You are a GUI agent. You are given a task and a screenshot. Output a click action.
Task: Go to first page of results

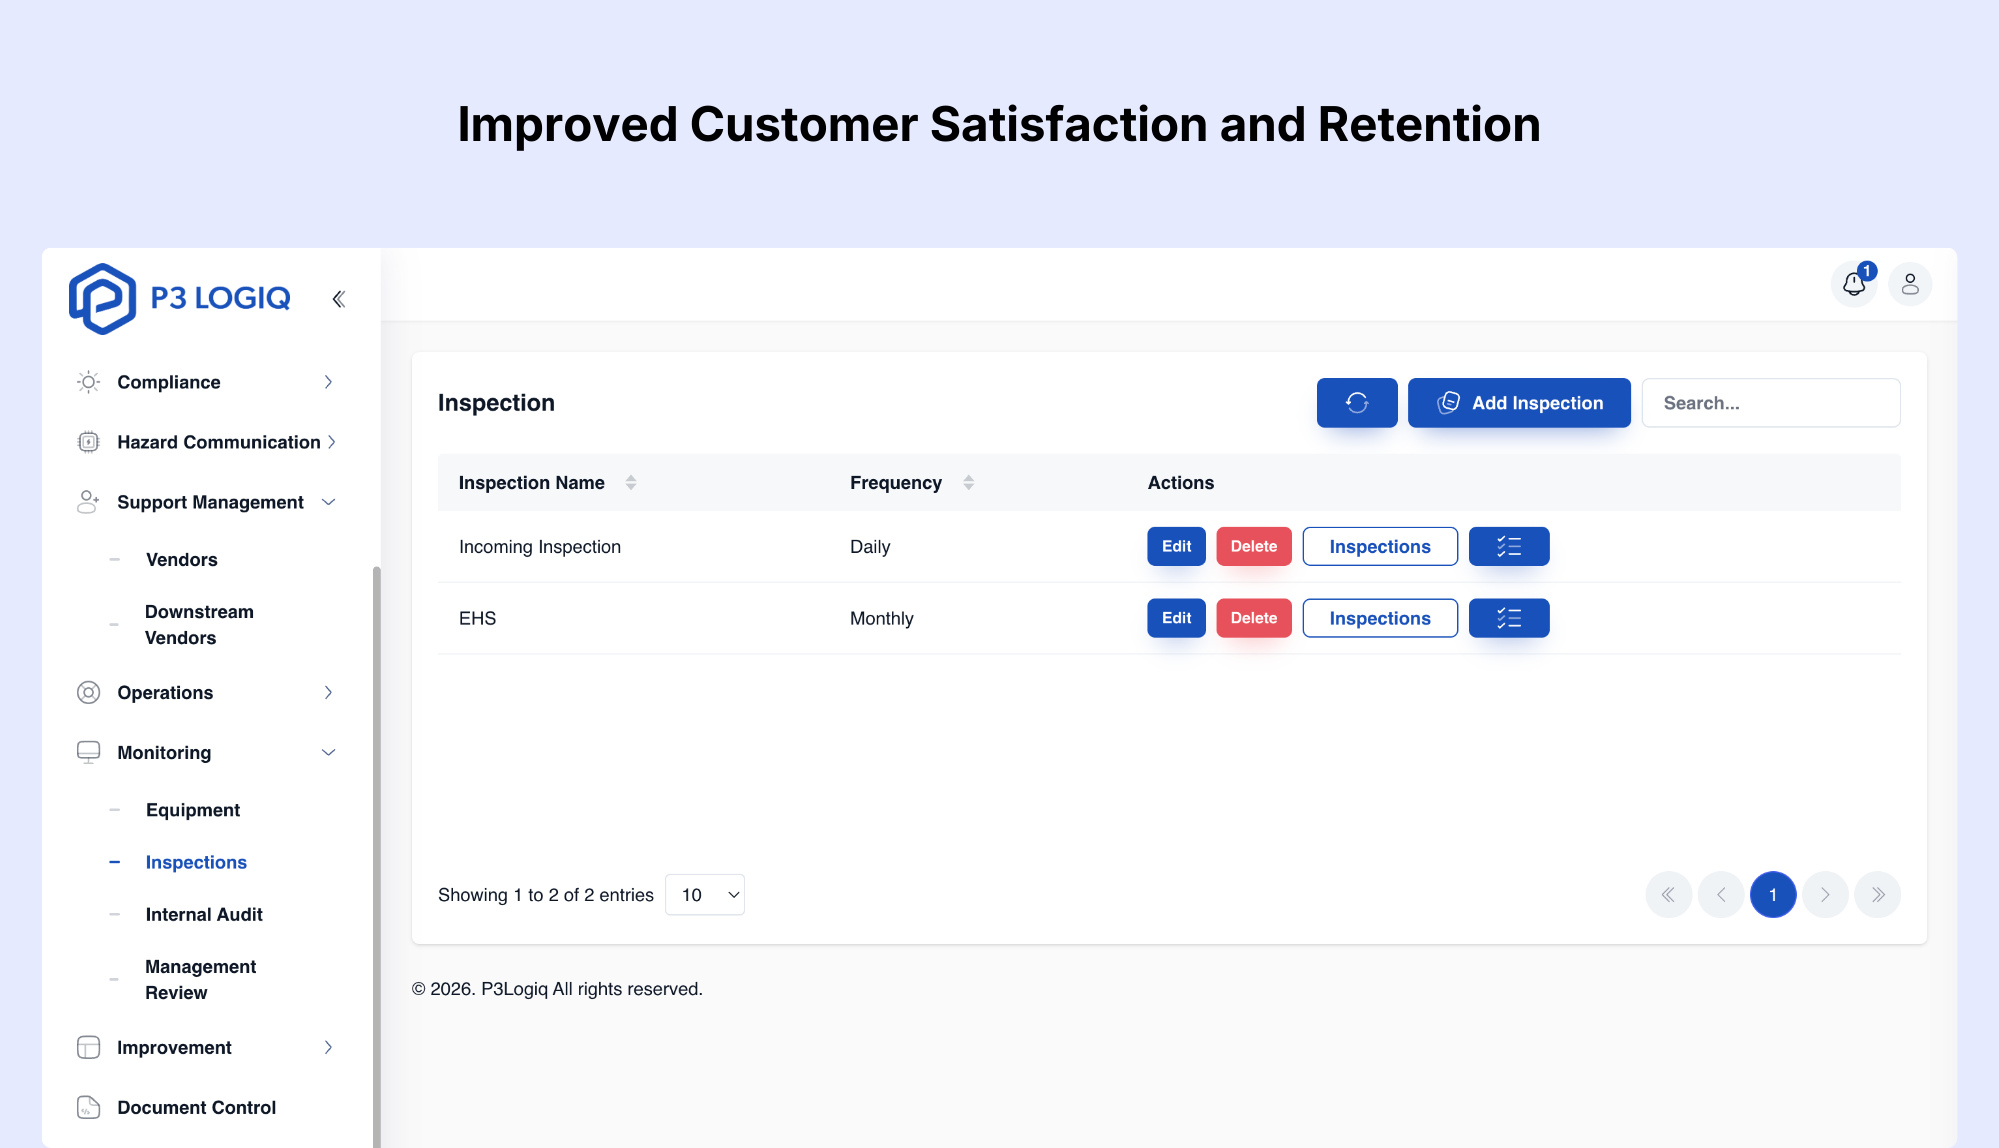coord(1669,895)
